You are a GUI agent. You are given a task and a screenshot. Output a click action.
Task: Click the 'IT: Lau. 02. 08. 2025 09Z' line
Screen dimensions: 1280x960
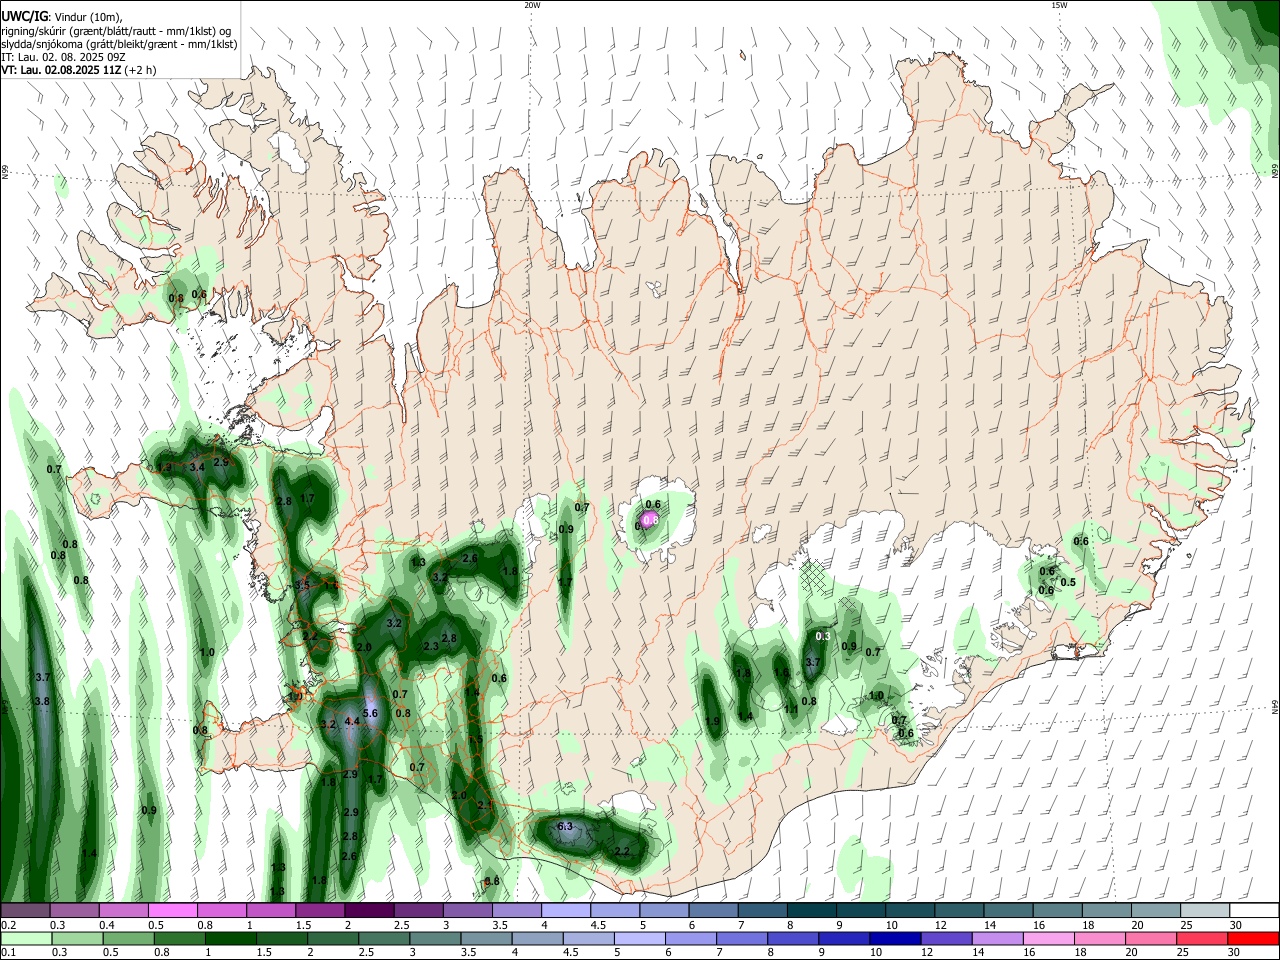pyautogui.click(x=62, y=57)
